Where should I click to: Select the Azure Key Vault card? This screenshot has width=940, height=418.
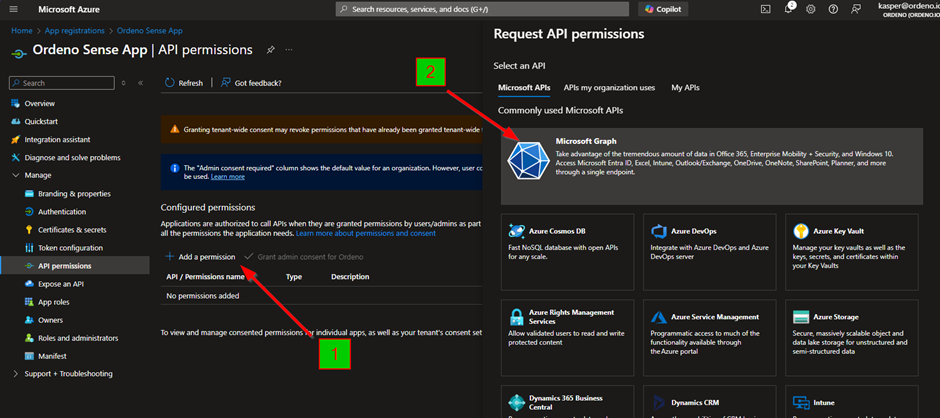[851, 252]
